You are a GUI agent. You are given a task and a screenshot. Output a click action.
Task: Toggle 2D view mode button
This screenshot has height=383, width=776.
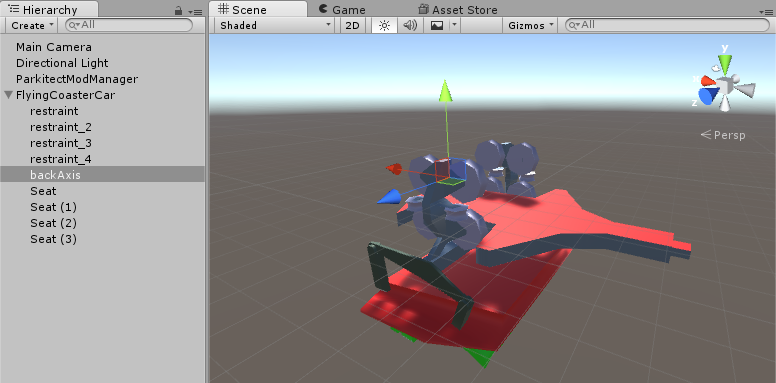pyautogui.click(x=352, y=26)
